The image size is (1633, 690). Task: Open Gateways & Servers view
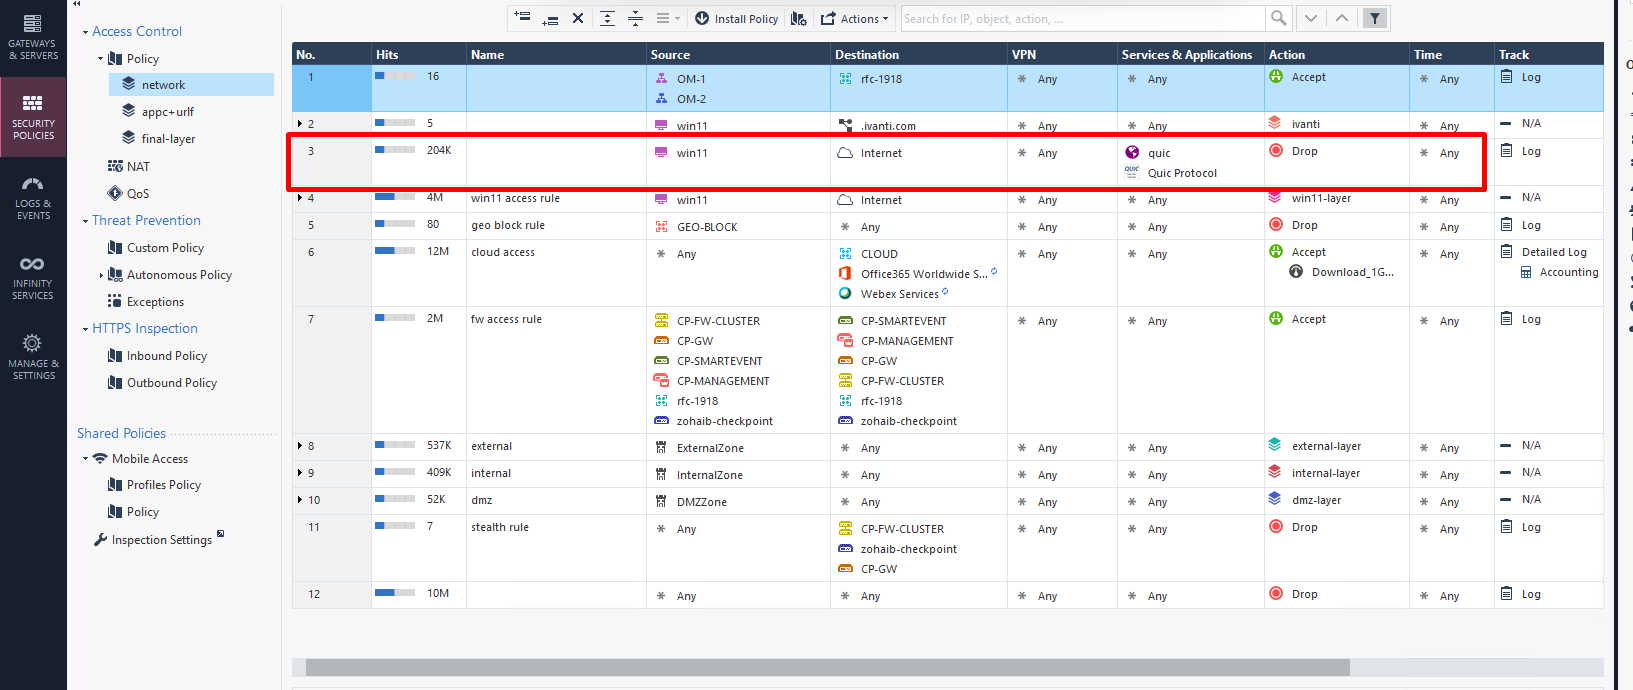[33, 37]
